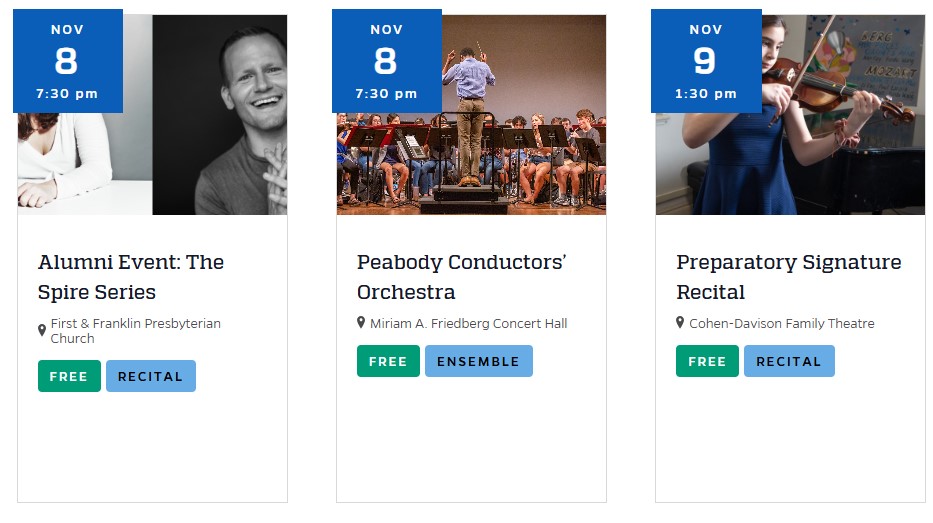Viewport: 933px width, 523px height.
Task: Click the FREE tag on Alumni Event card
Action: (x=69, y=376)
